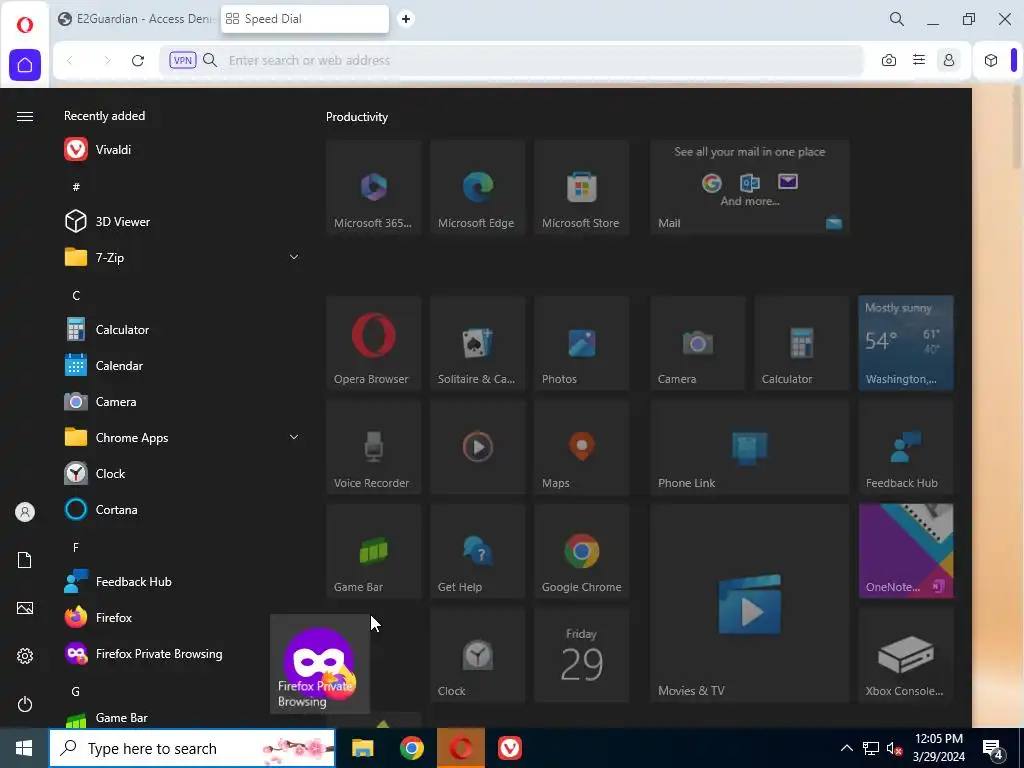This screenshot has height=768, width=1024.
Task: Open Calculator in the app list
Action: tap(182, 330)
